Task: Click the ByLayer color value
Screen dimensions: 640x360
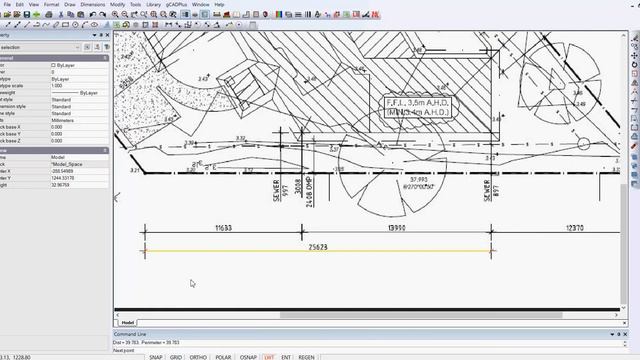Action: (65, 65)
